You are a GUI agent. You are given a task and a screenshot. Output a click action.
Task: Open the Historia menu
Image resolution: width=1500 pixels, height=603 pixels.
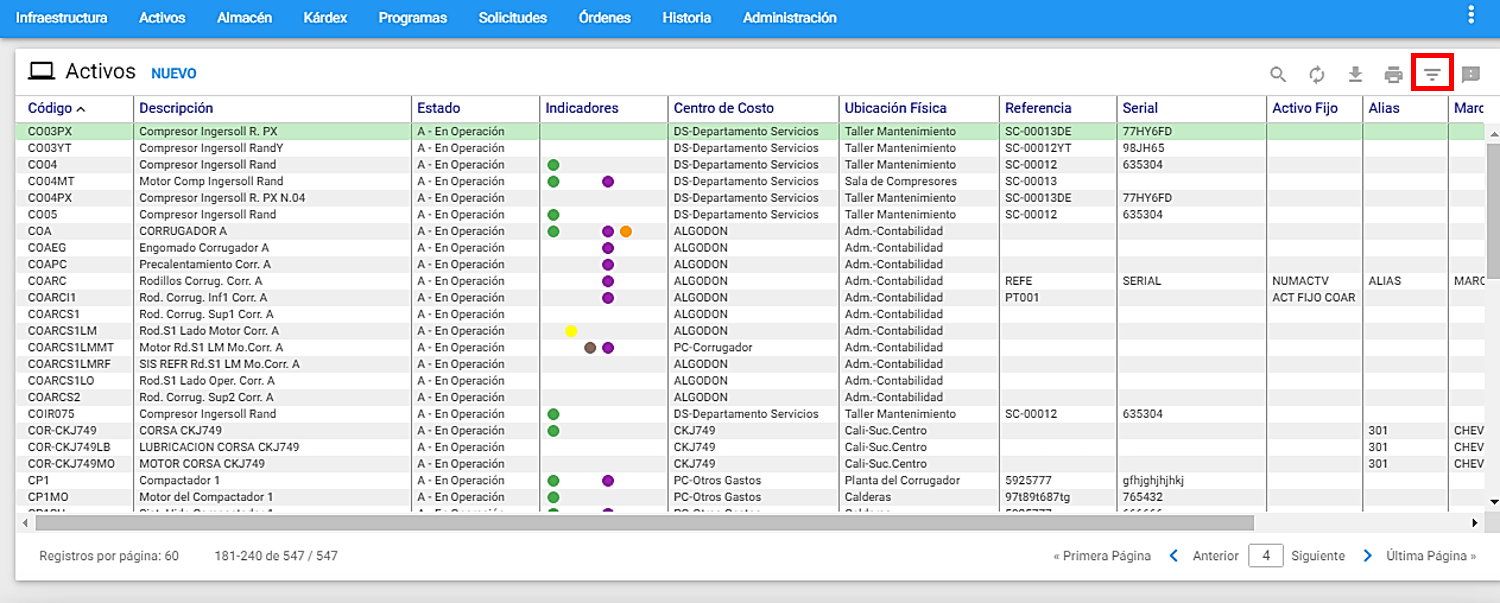(687, 18)
